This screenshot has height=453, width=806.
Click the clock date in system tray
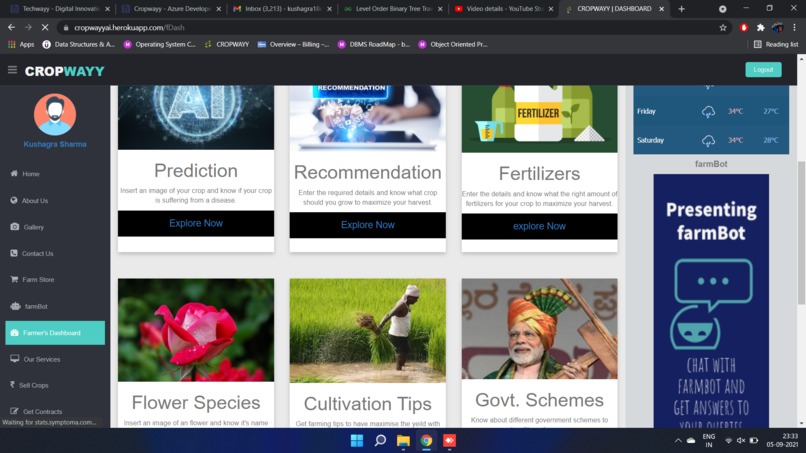782,440
